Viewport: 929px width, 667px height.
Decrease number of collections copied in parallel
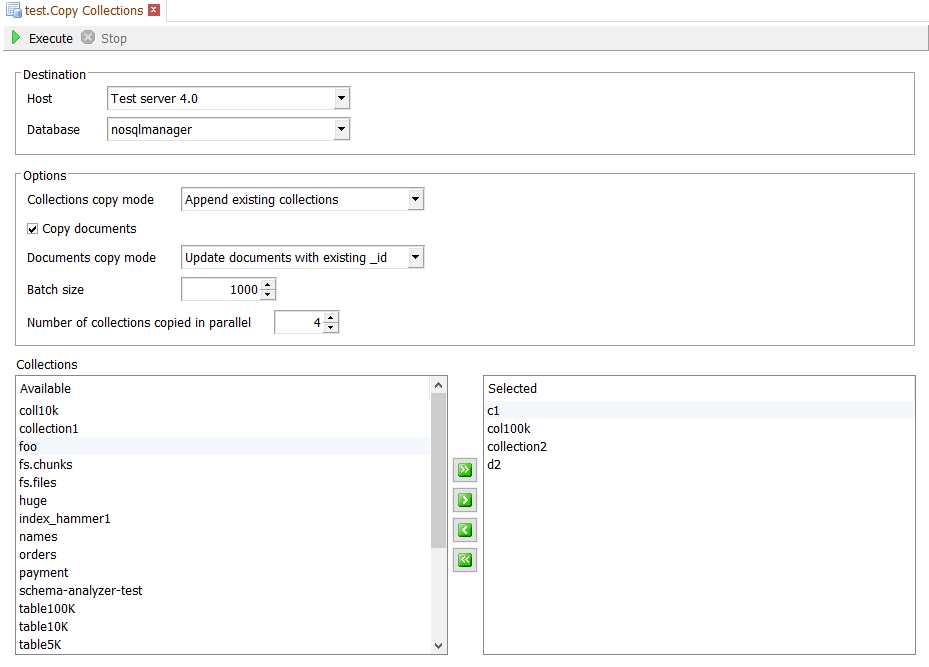[x=332, y=328]
